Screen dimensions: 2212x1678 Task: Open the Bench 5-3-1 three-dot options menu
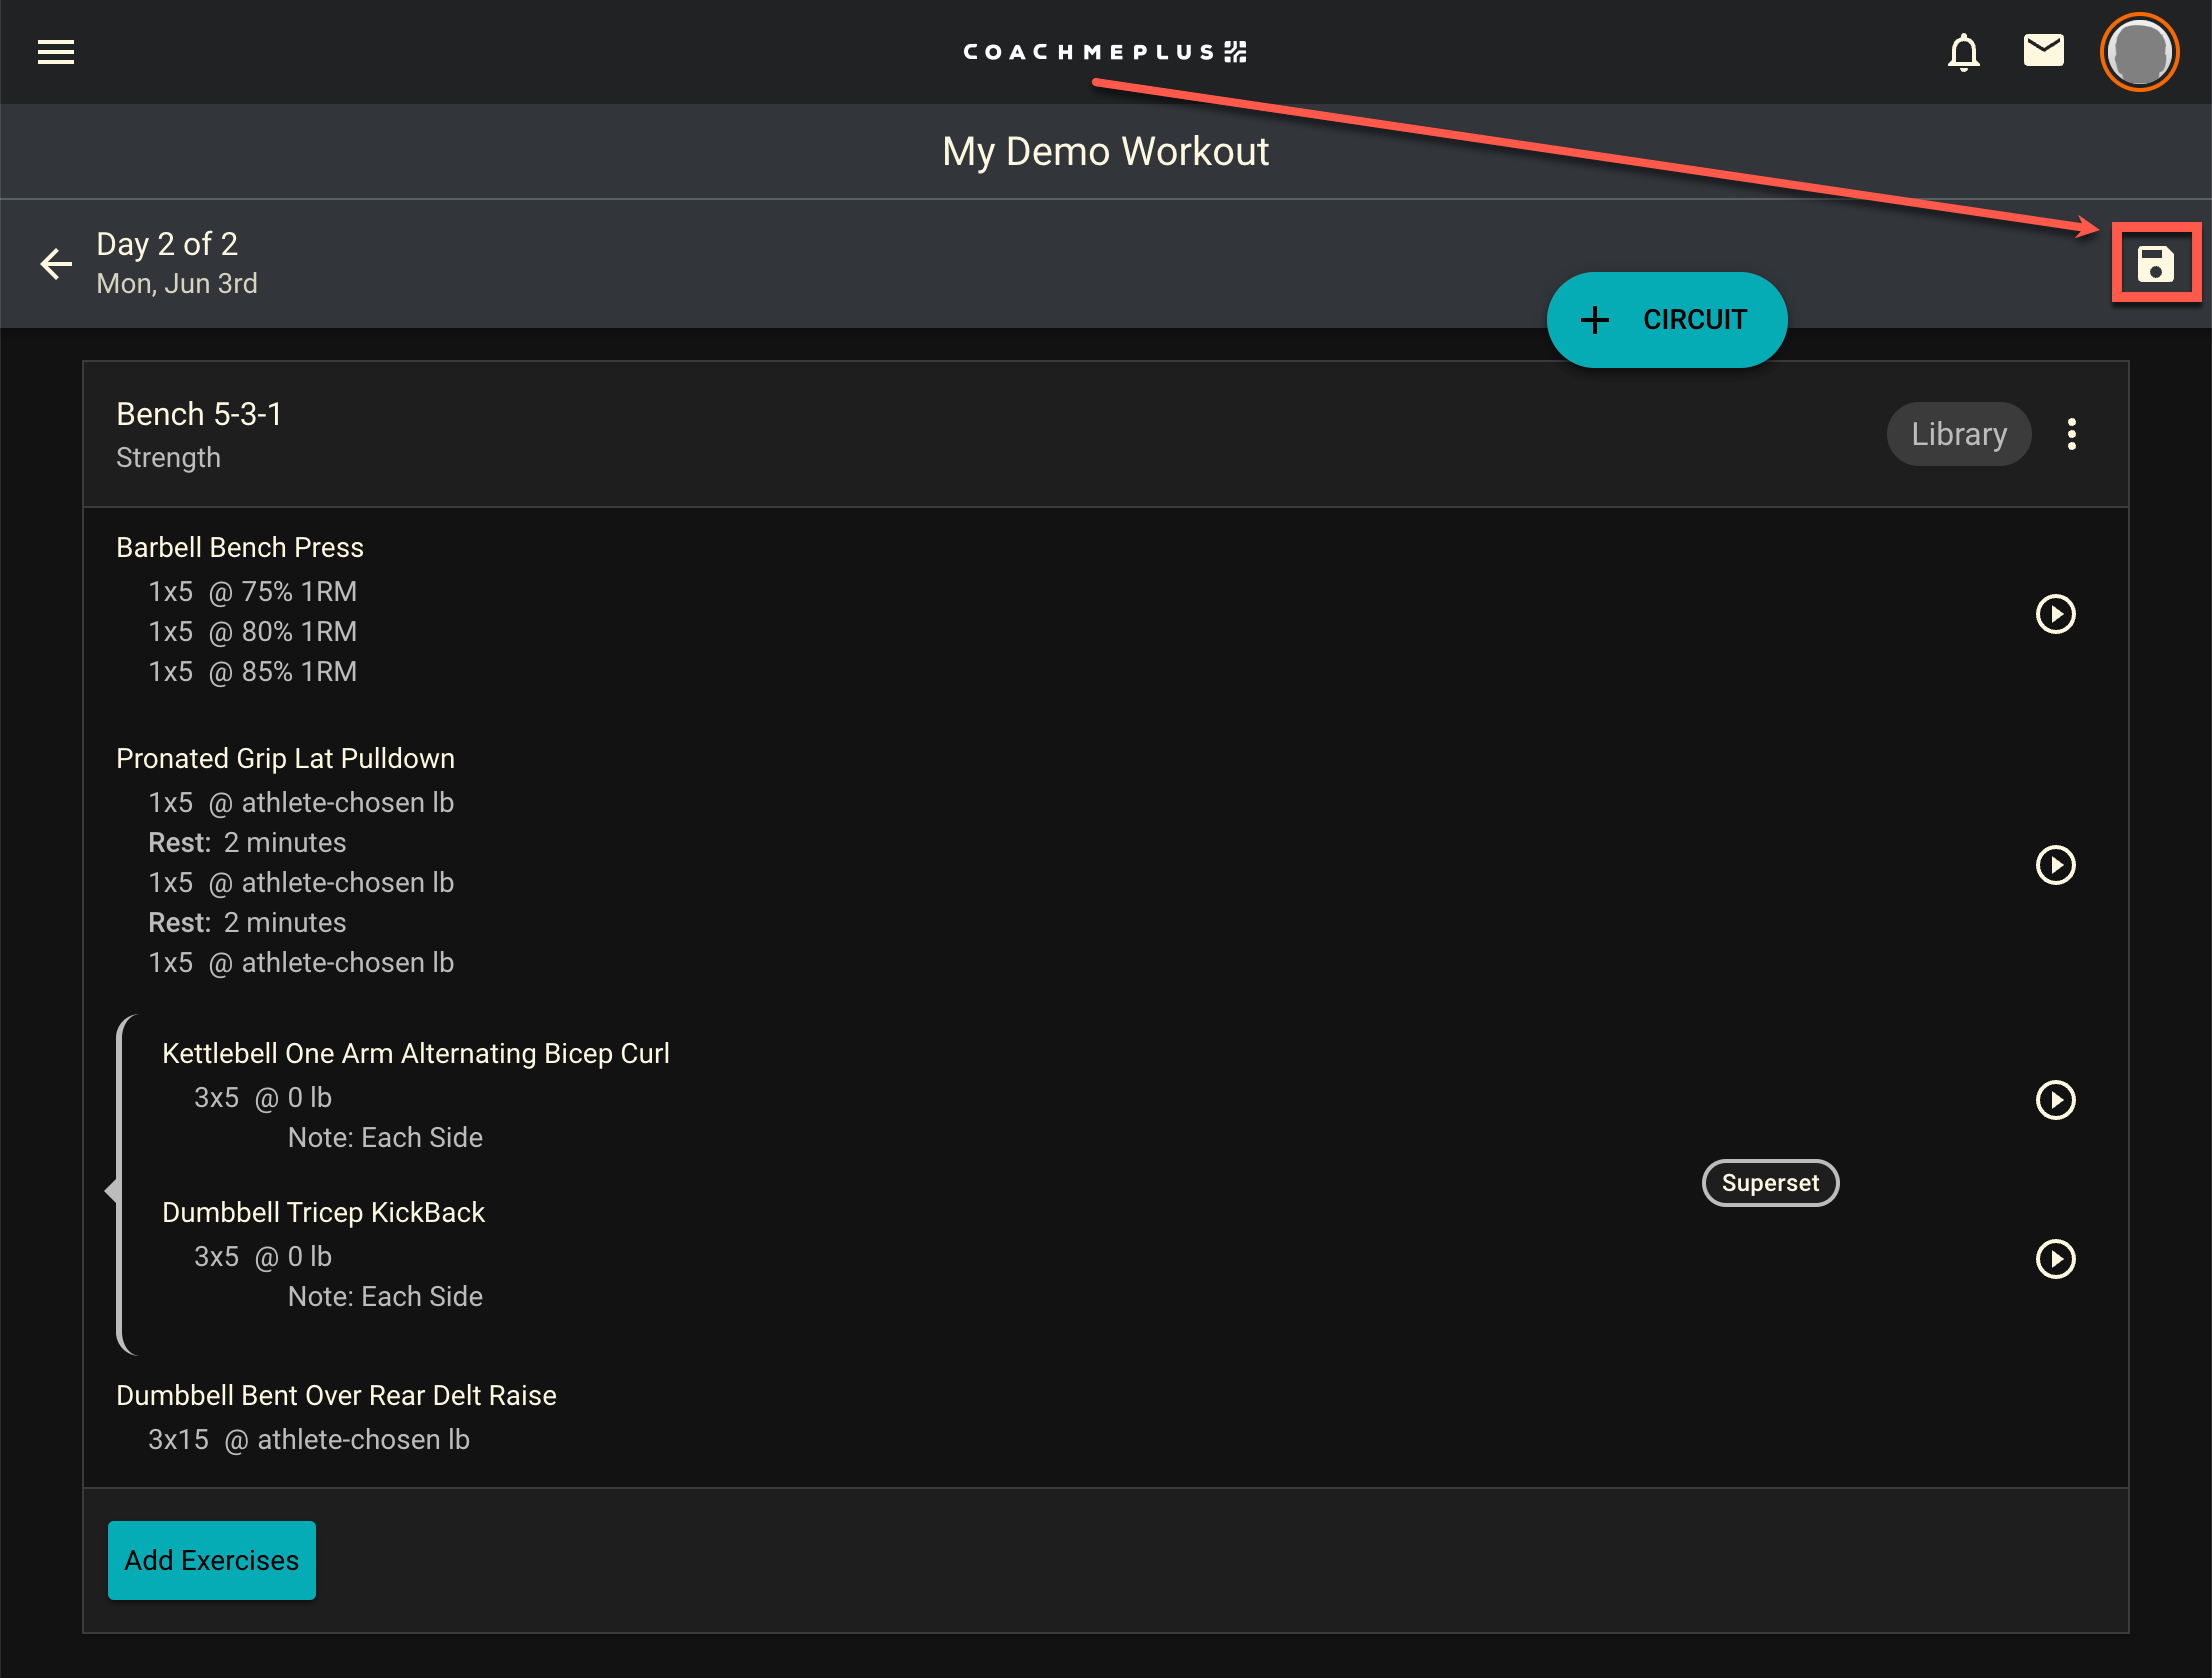[2071, 434]
